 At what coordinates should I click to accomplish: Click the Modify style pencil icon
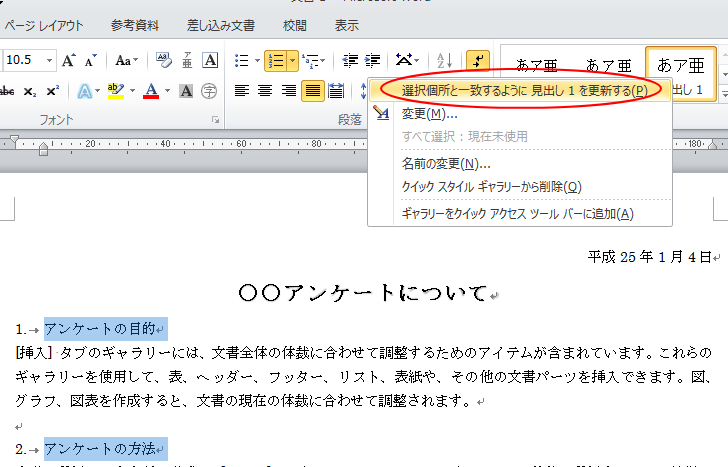pos(382,113)
